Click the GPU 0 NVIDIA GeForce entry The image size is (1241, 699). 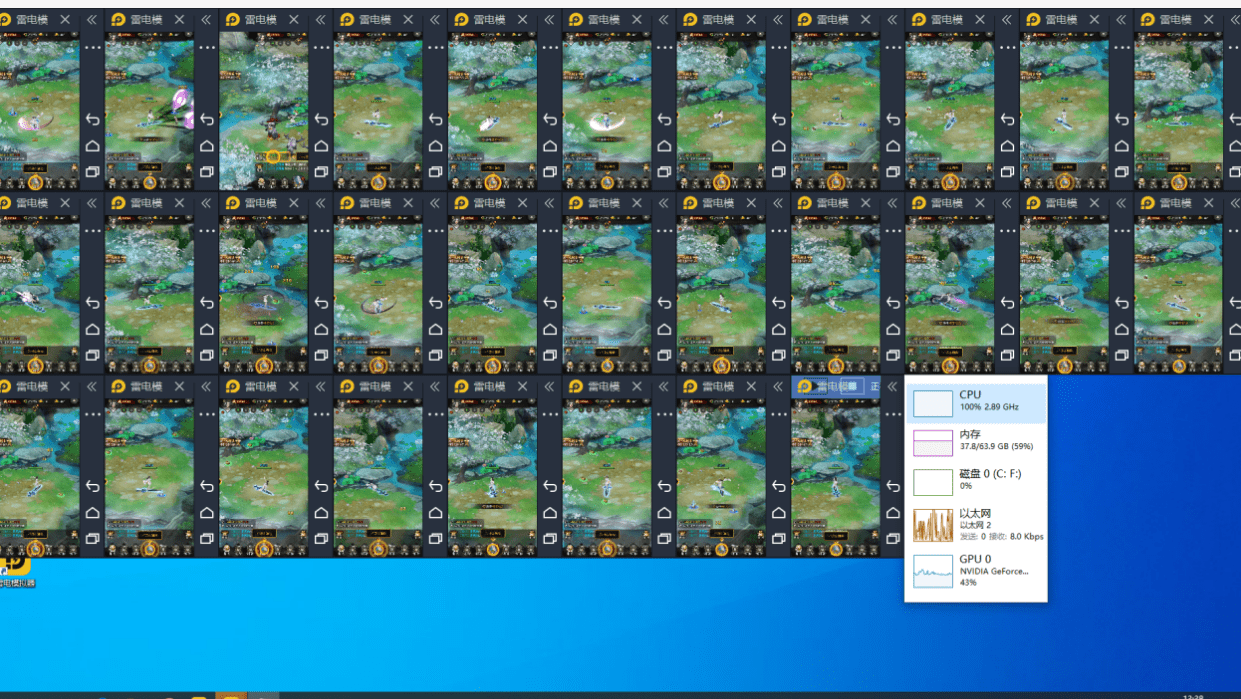[x=976, y=569]
